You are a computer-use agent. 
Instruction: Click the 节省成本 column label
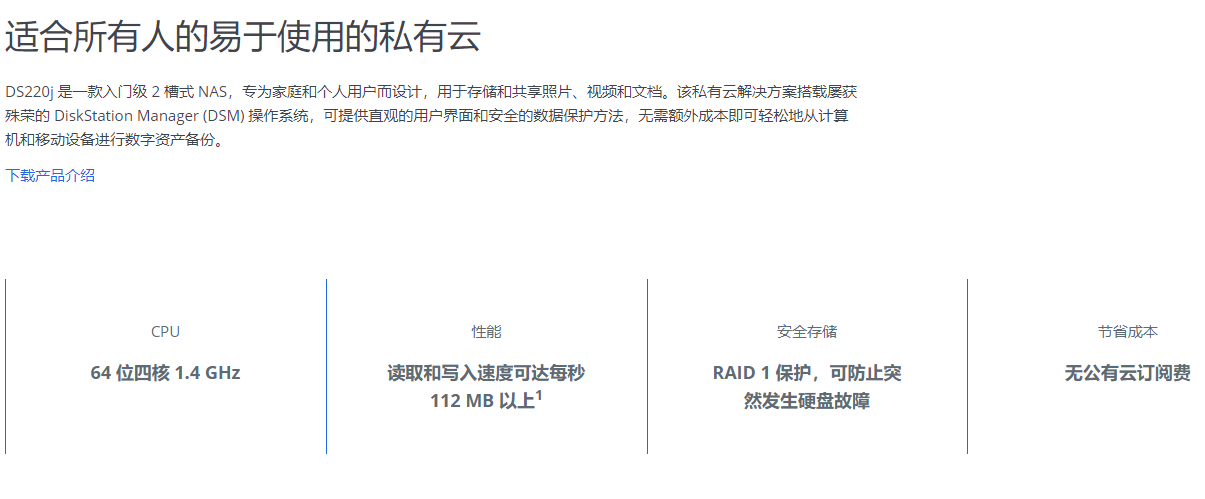[x=1127, y=332]
